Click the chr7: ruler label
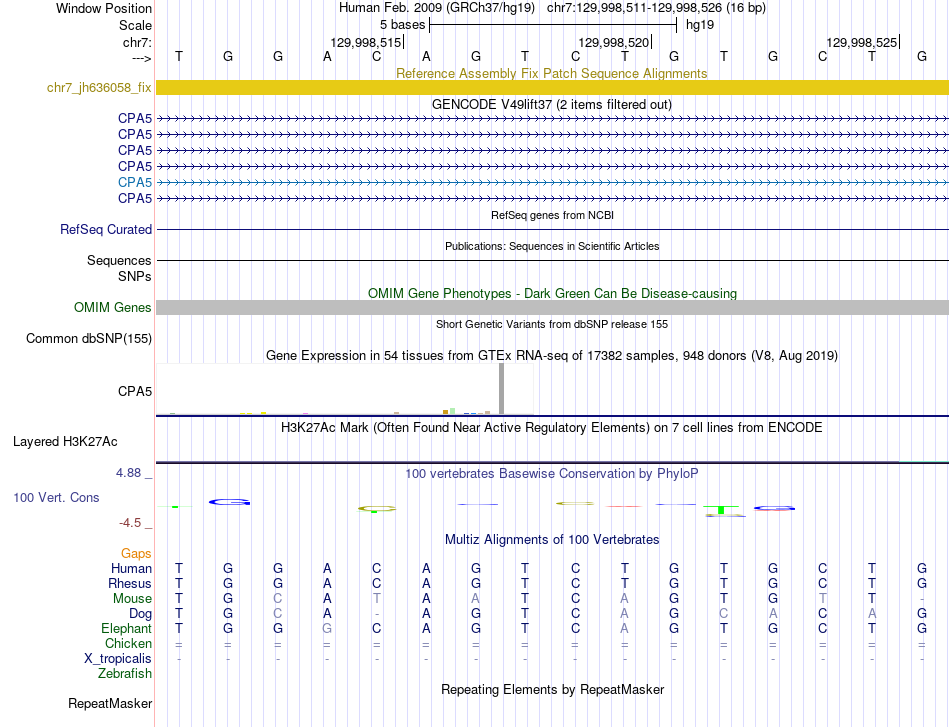The height and width of the screenshot is (727, 950). point(137,42)
